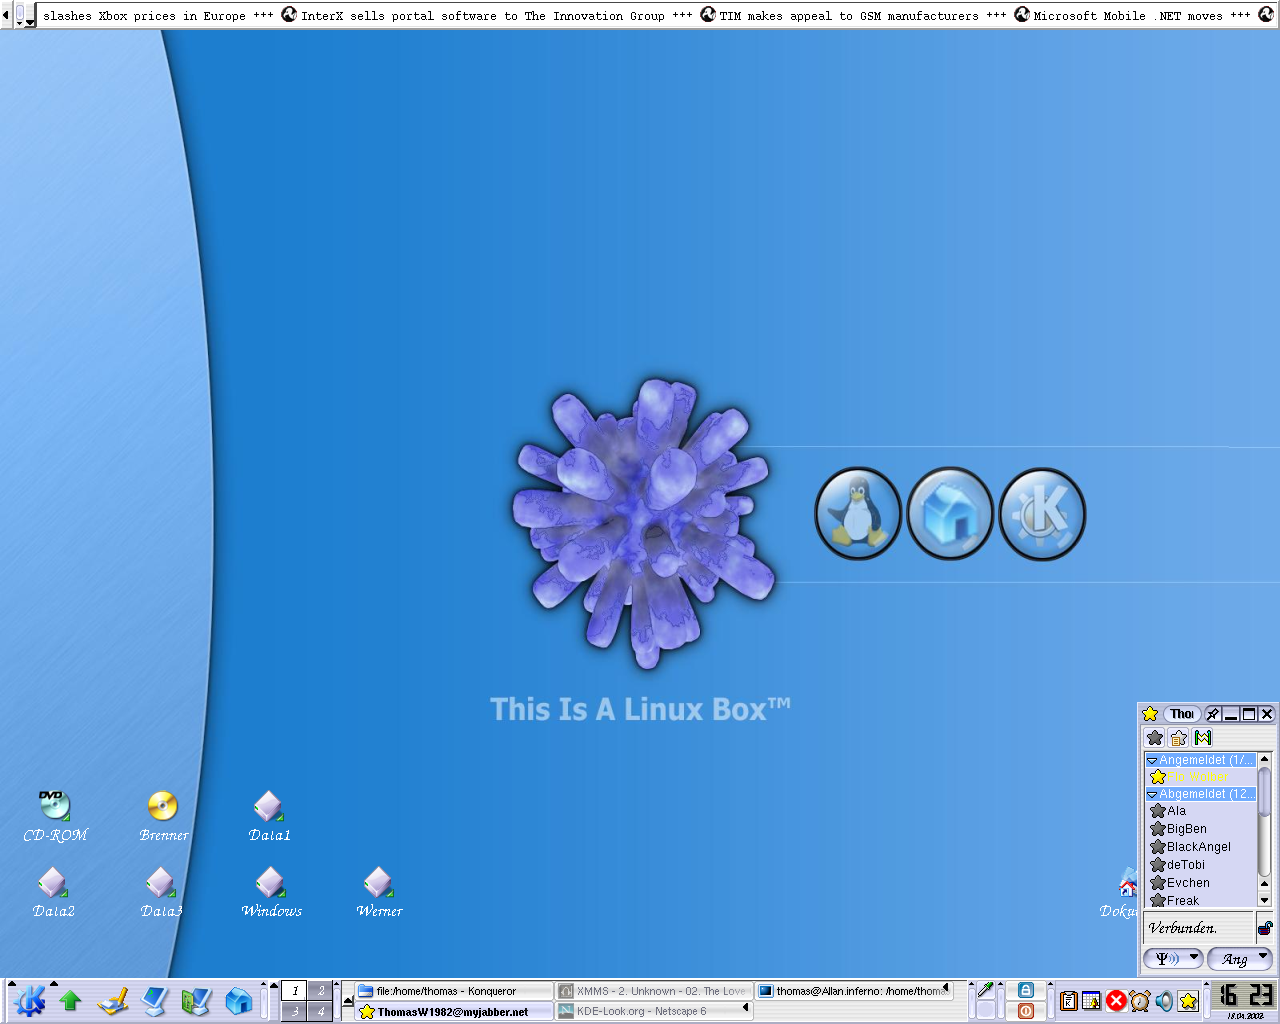Open the terminal monitor icon in the panel
Screen dimensions: 1280x1024
coord(155,1000)
